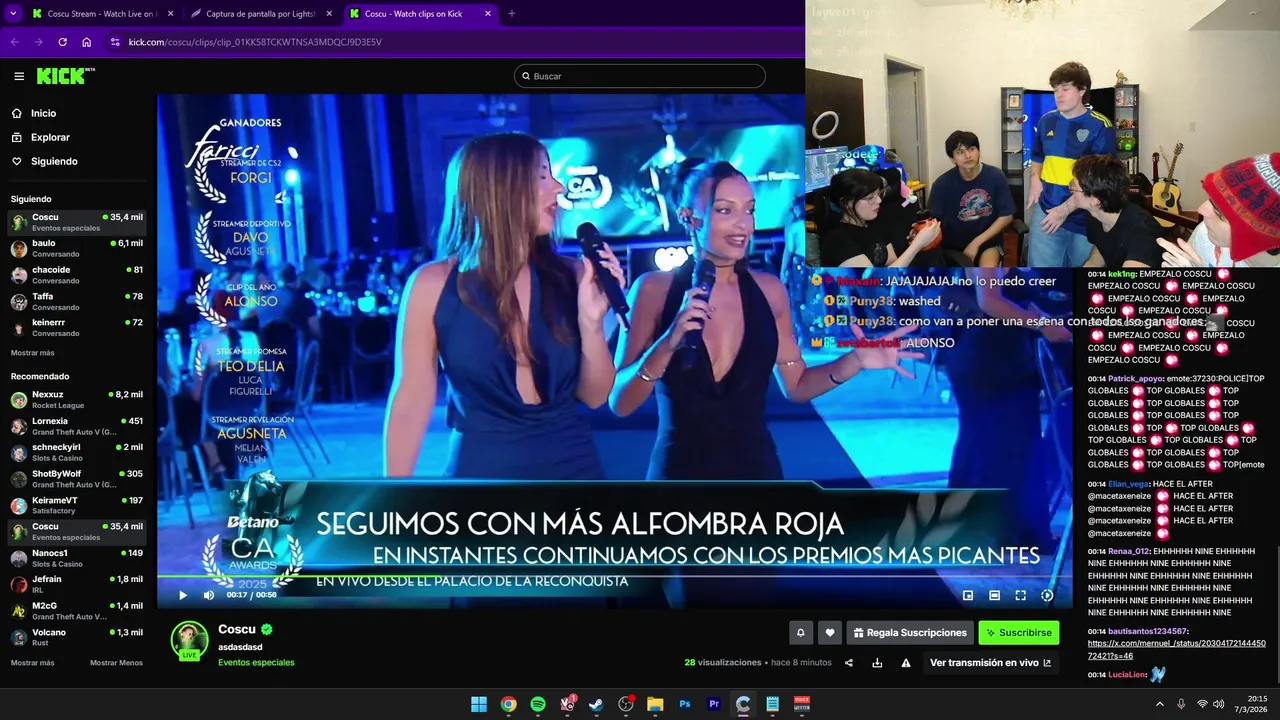This screenshot has height=720, width=1280.
Task: Open Nexxuz recommended channel
Action: click(77, 399)
